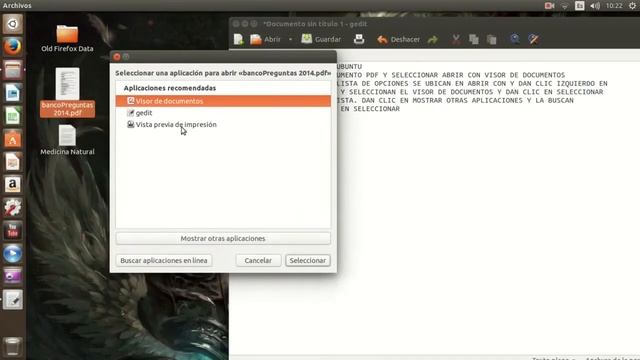Click the find and replace icon in gedit
This screenshot has height=360, width=640.
533,39
